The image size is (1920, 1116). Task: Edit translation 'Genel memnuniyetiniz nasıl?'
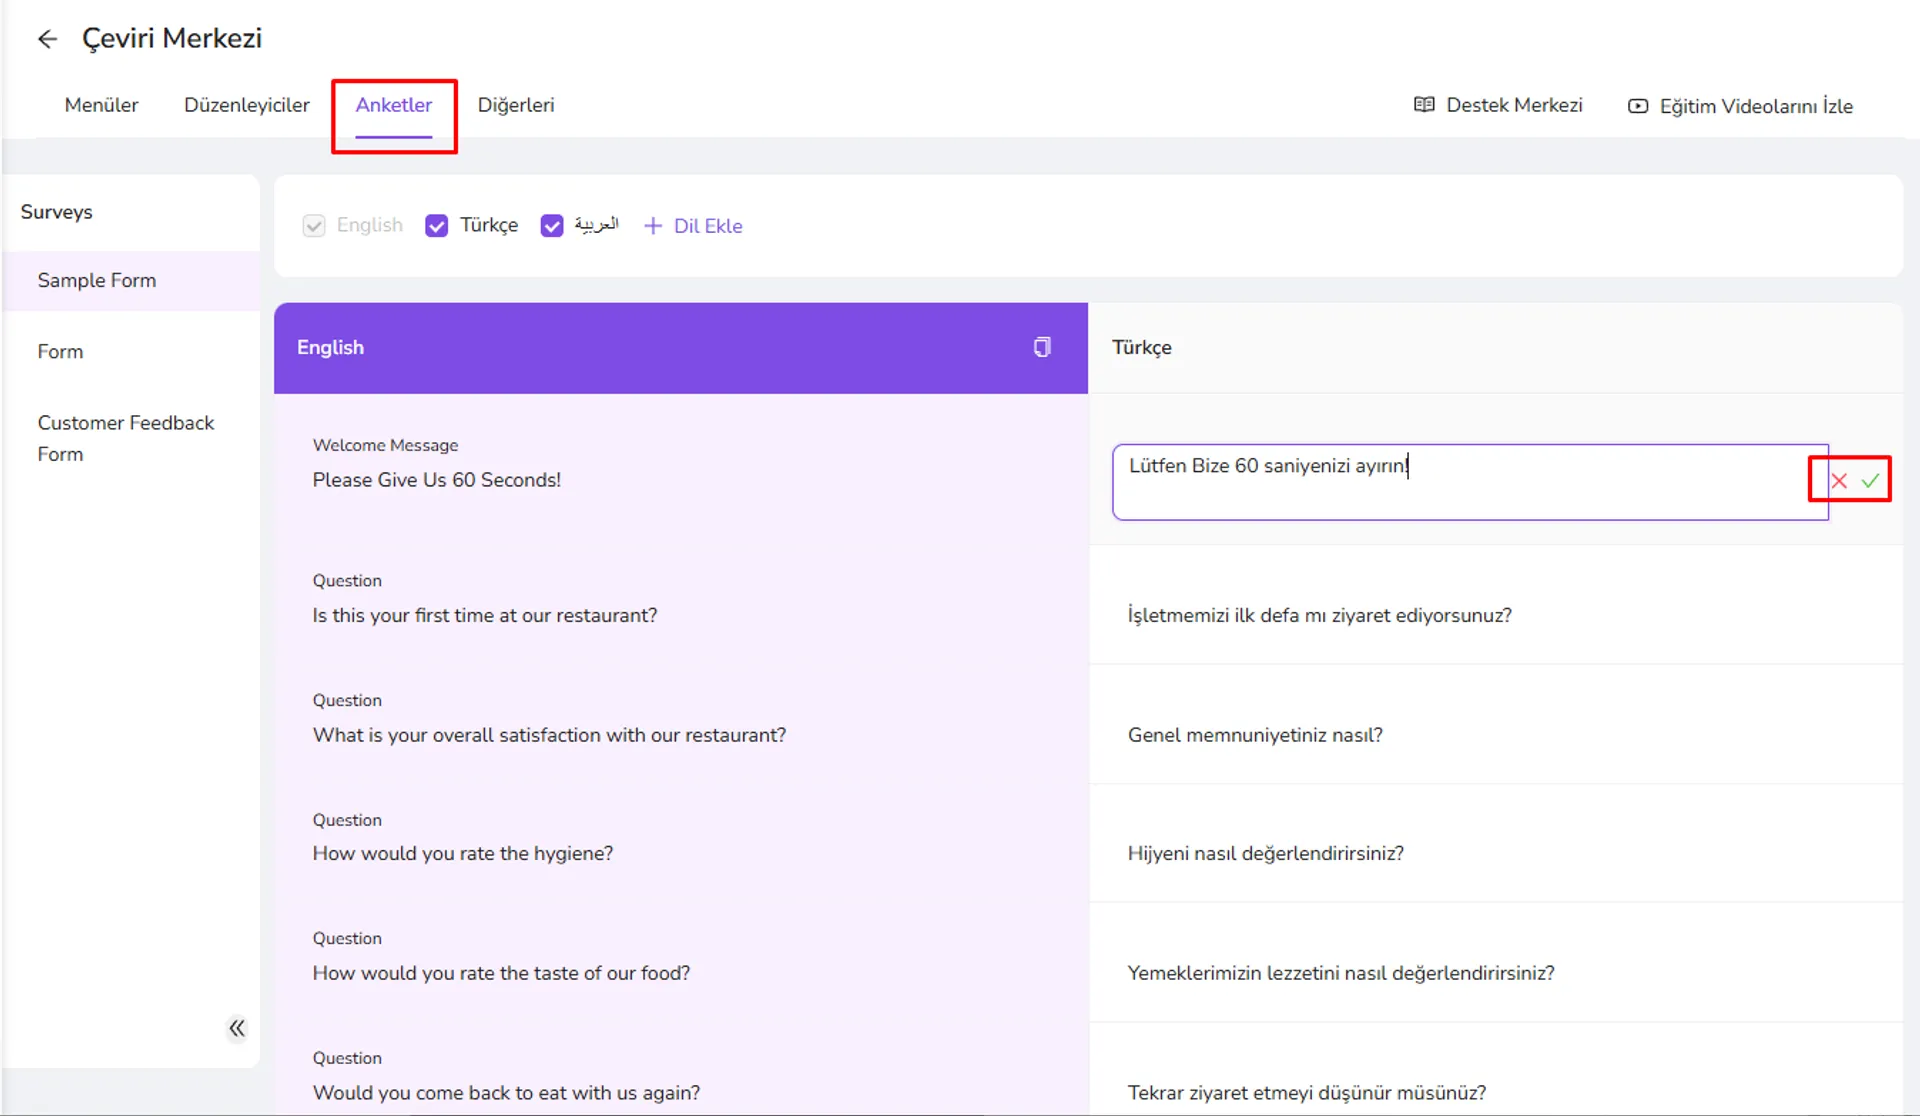pyautogui.click(x=1255, y=735)
